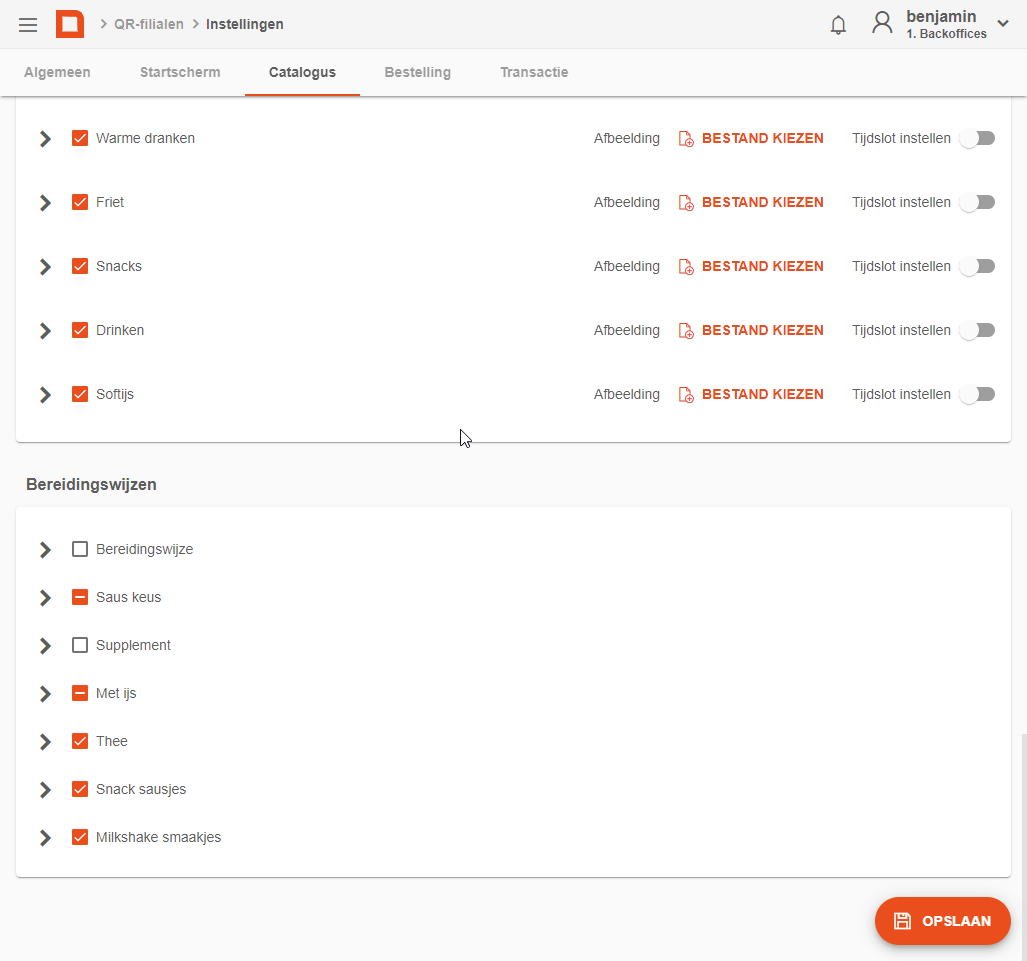The height and width of the screenshot is (961, 1027).
Task: Enable time slot for Softijs
Action: [x=977, y=394]
